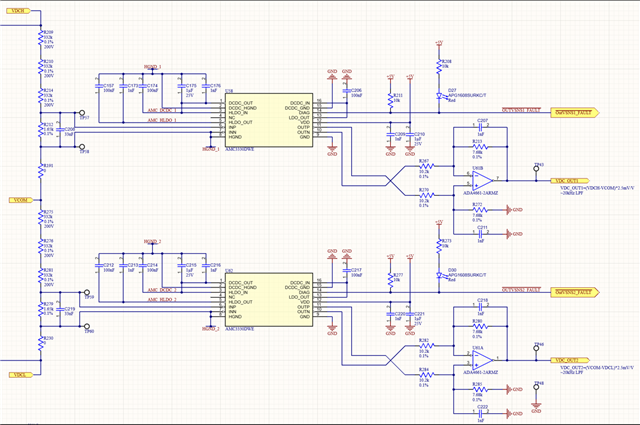Select resistor R209 symbol

[x=40, y=38]
